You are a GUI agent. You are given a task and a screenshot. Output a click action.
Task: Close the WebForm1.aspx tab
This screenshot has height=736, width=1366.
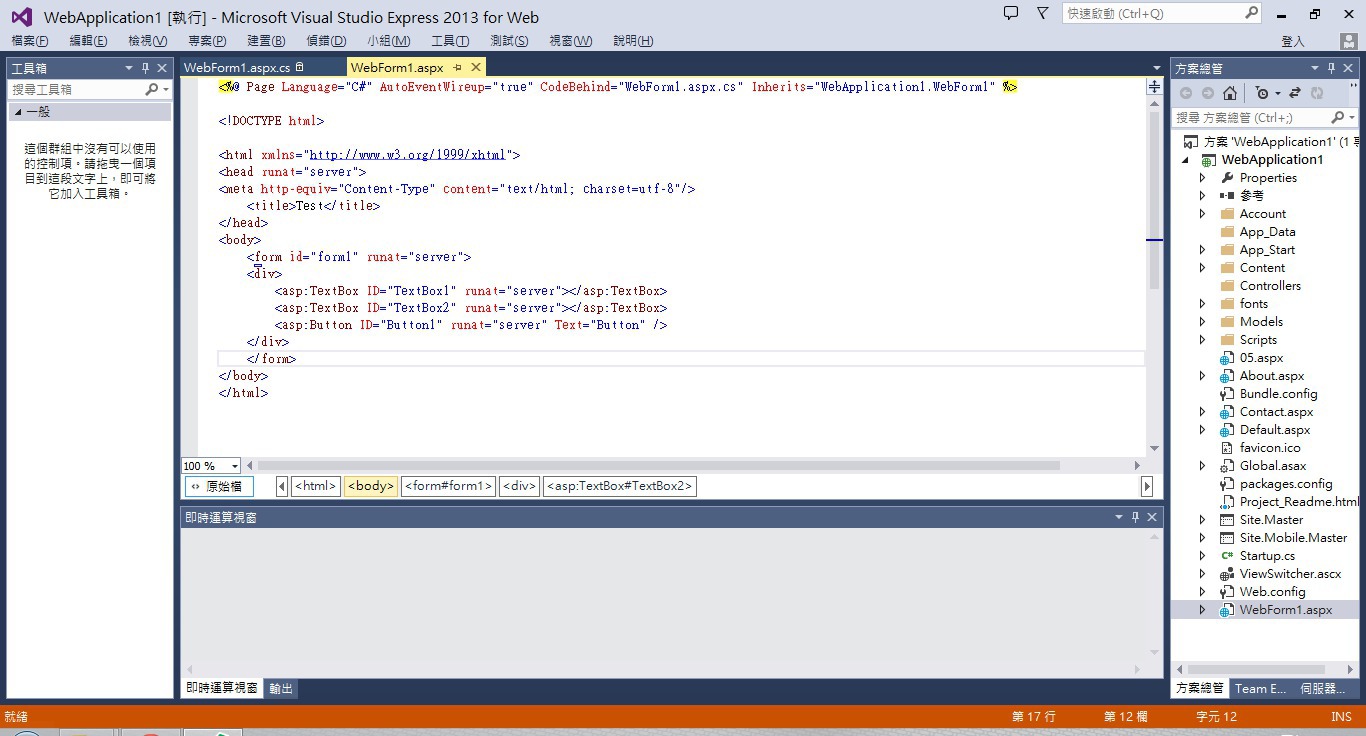pyautogui.click(x=476, y=67)
